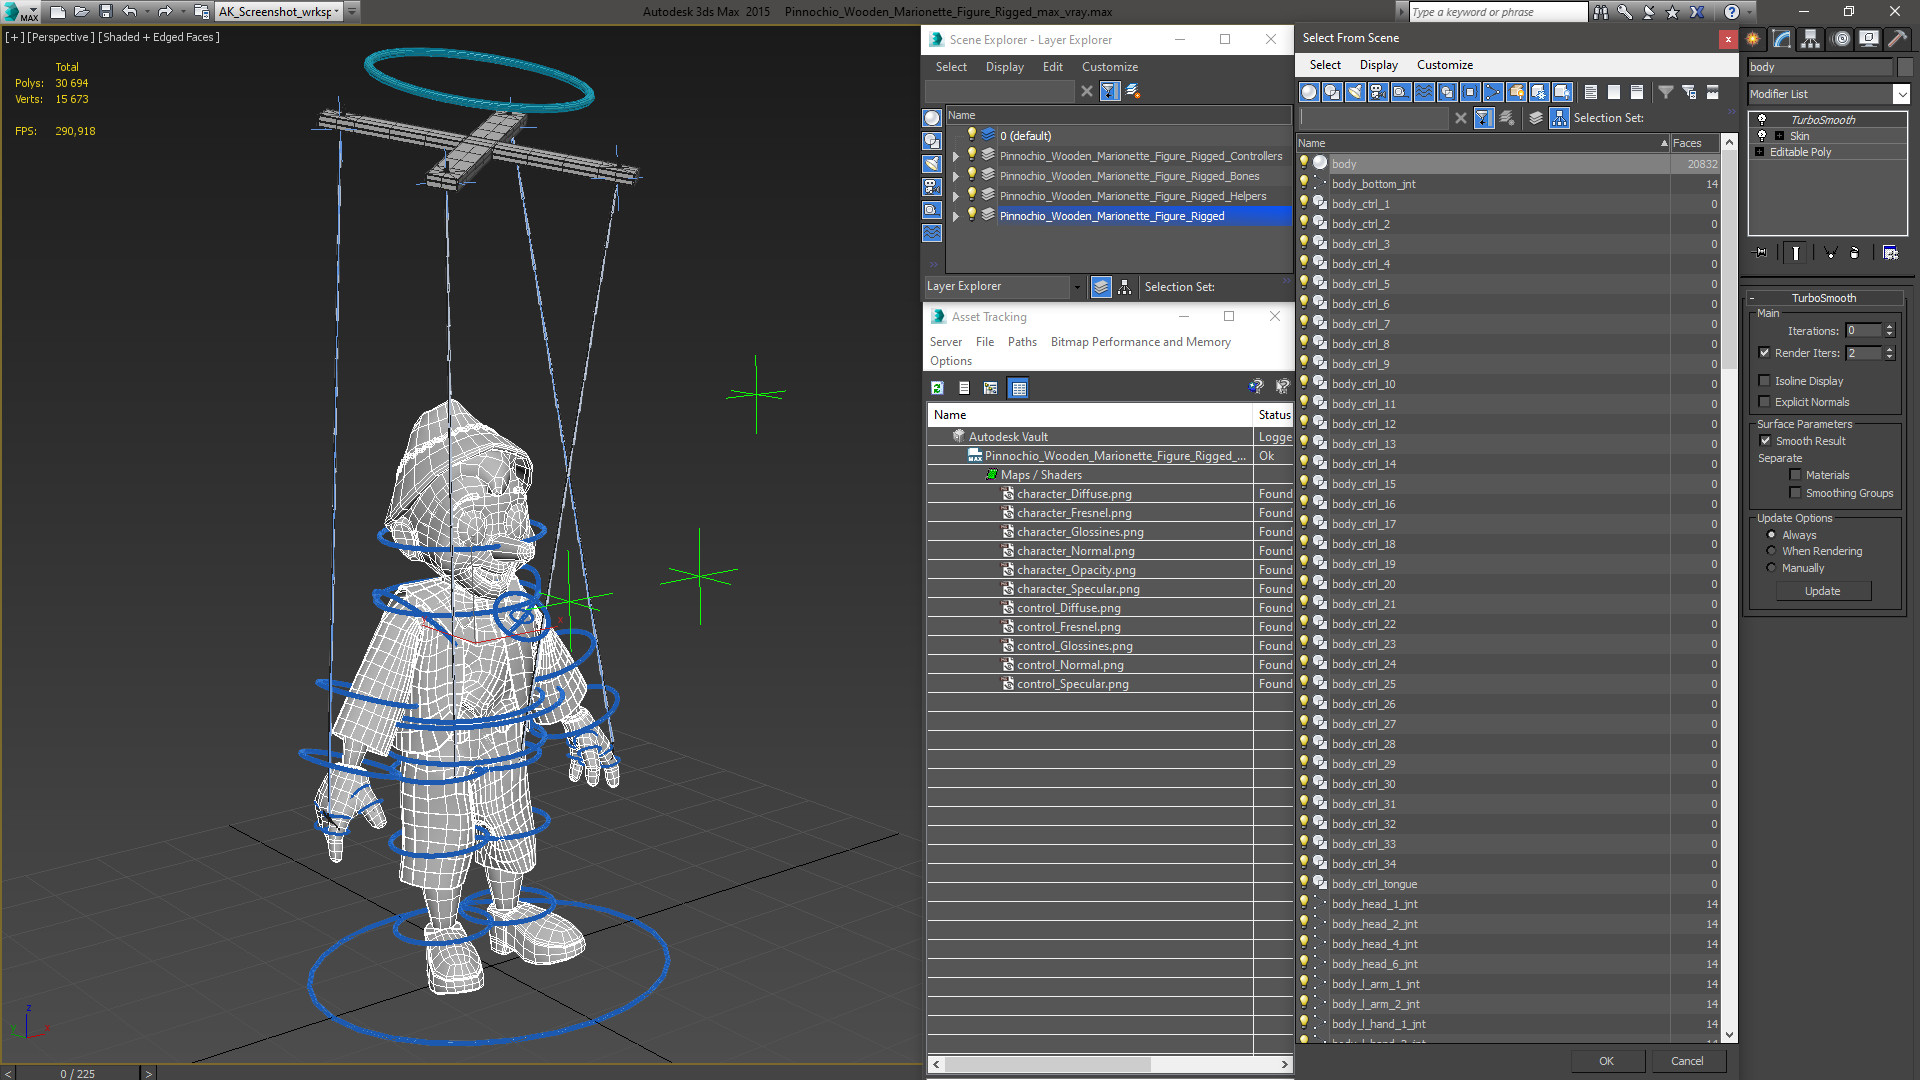Click the object color swatch beside body name
1920x1080 pixels.
[x=1904, y=67]
